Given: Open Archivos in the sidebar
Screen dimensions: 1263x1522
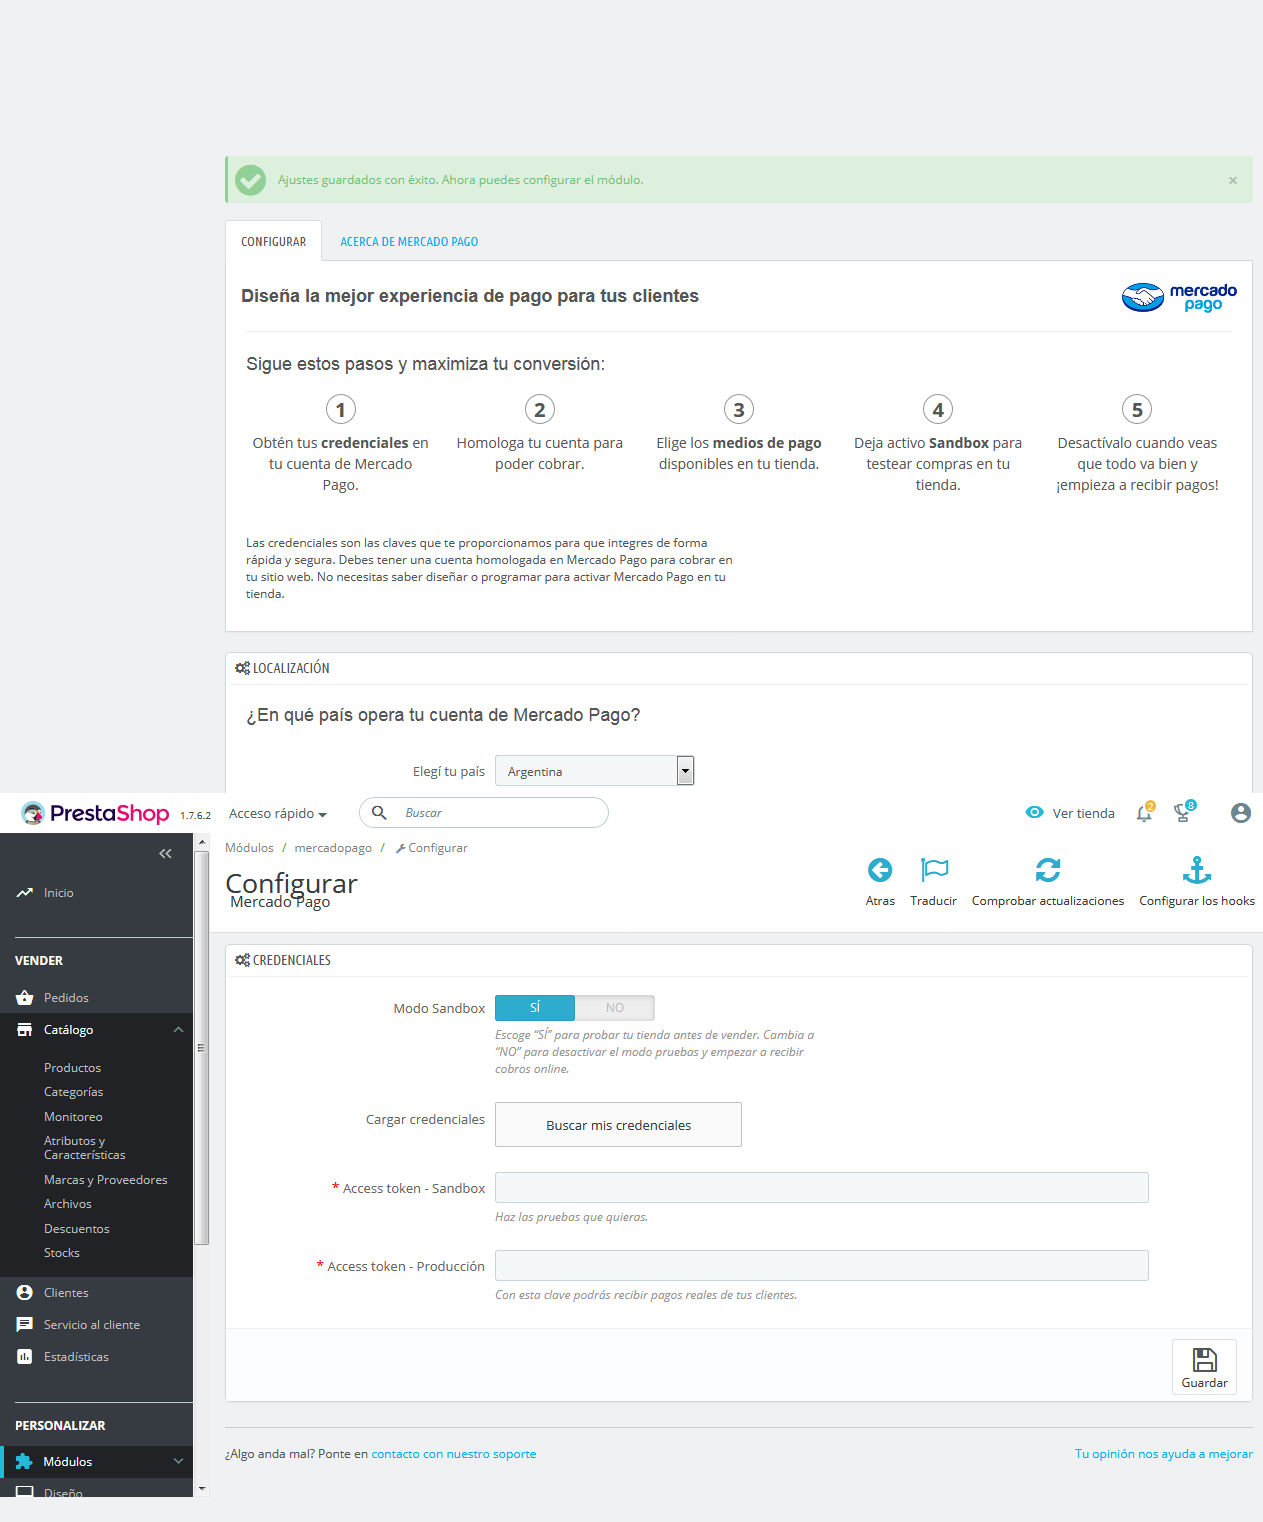Looking at the screenshot, I should point(68,1204).
